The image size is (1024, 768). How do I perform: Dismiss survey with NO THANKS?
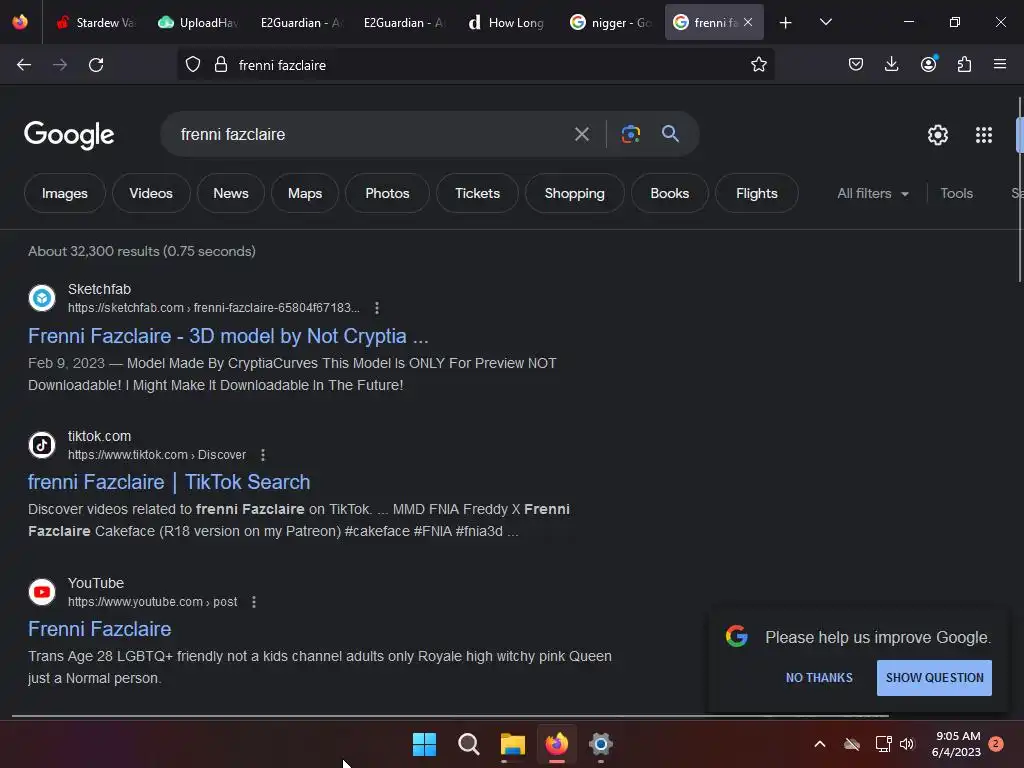819,678
